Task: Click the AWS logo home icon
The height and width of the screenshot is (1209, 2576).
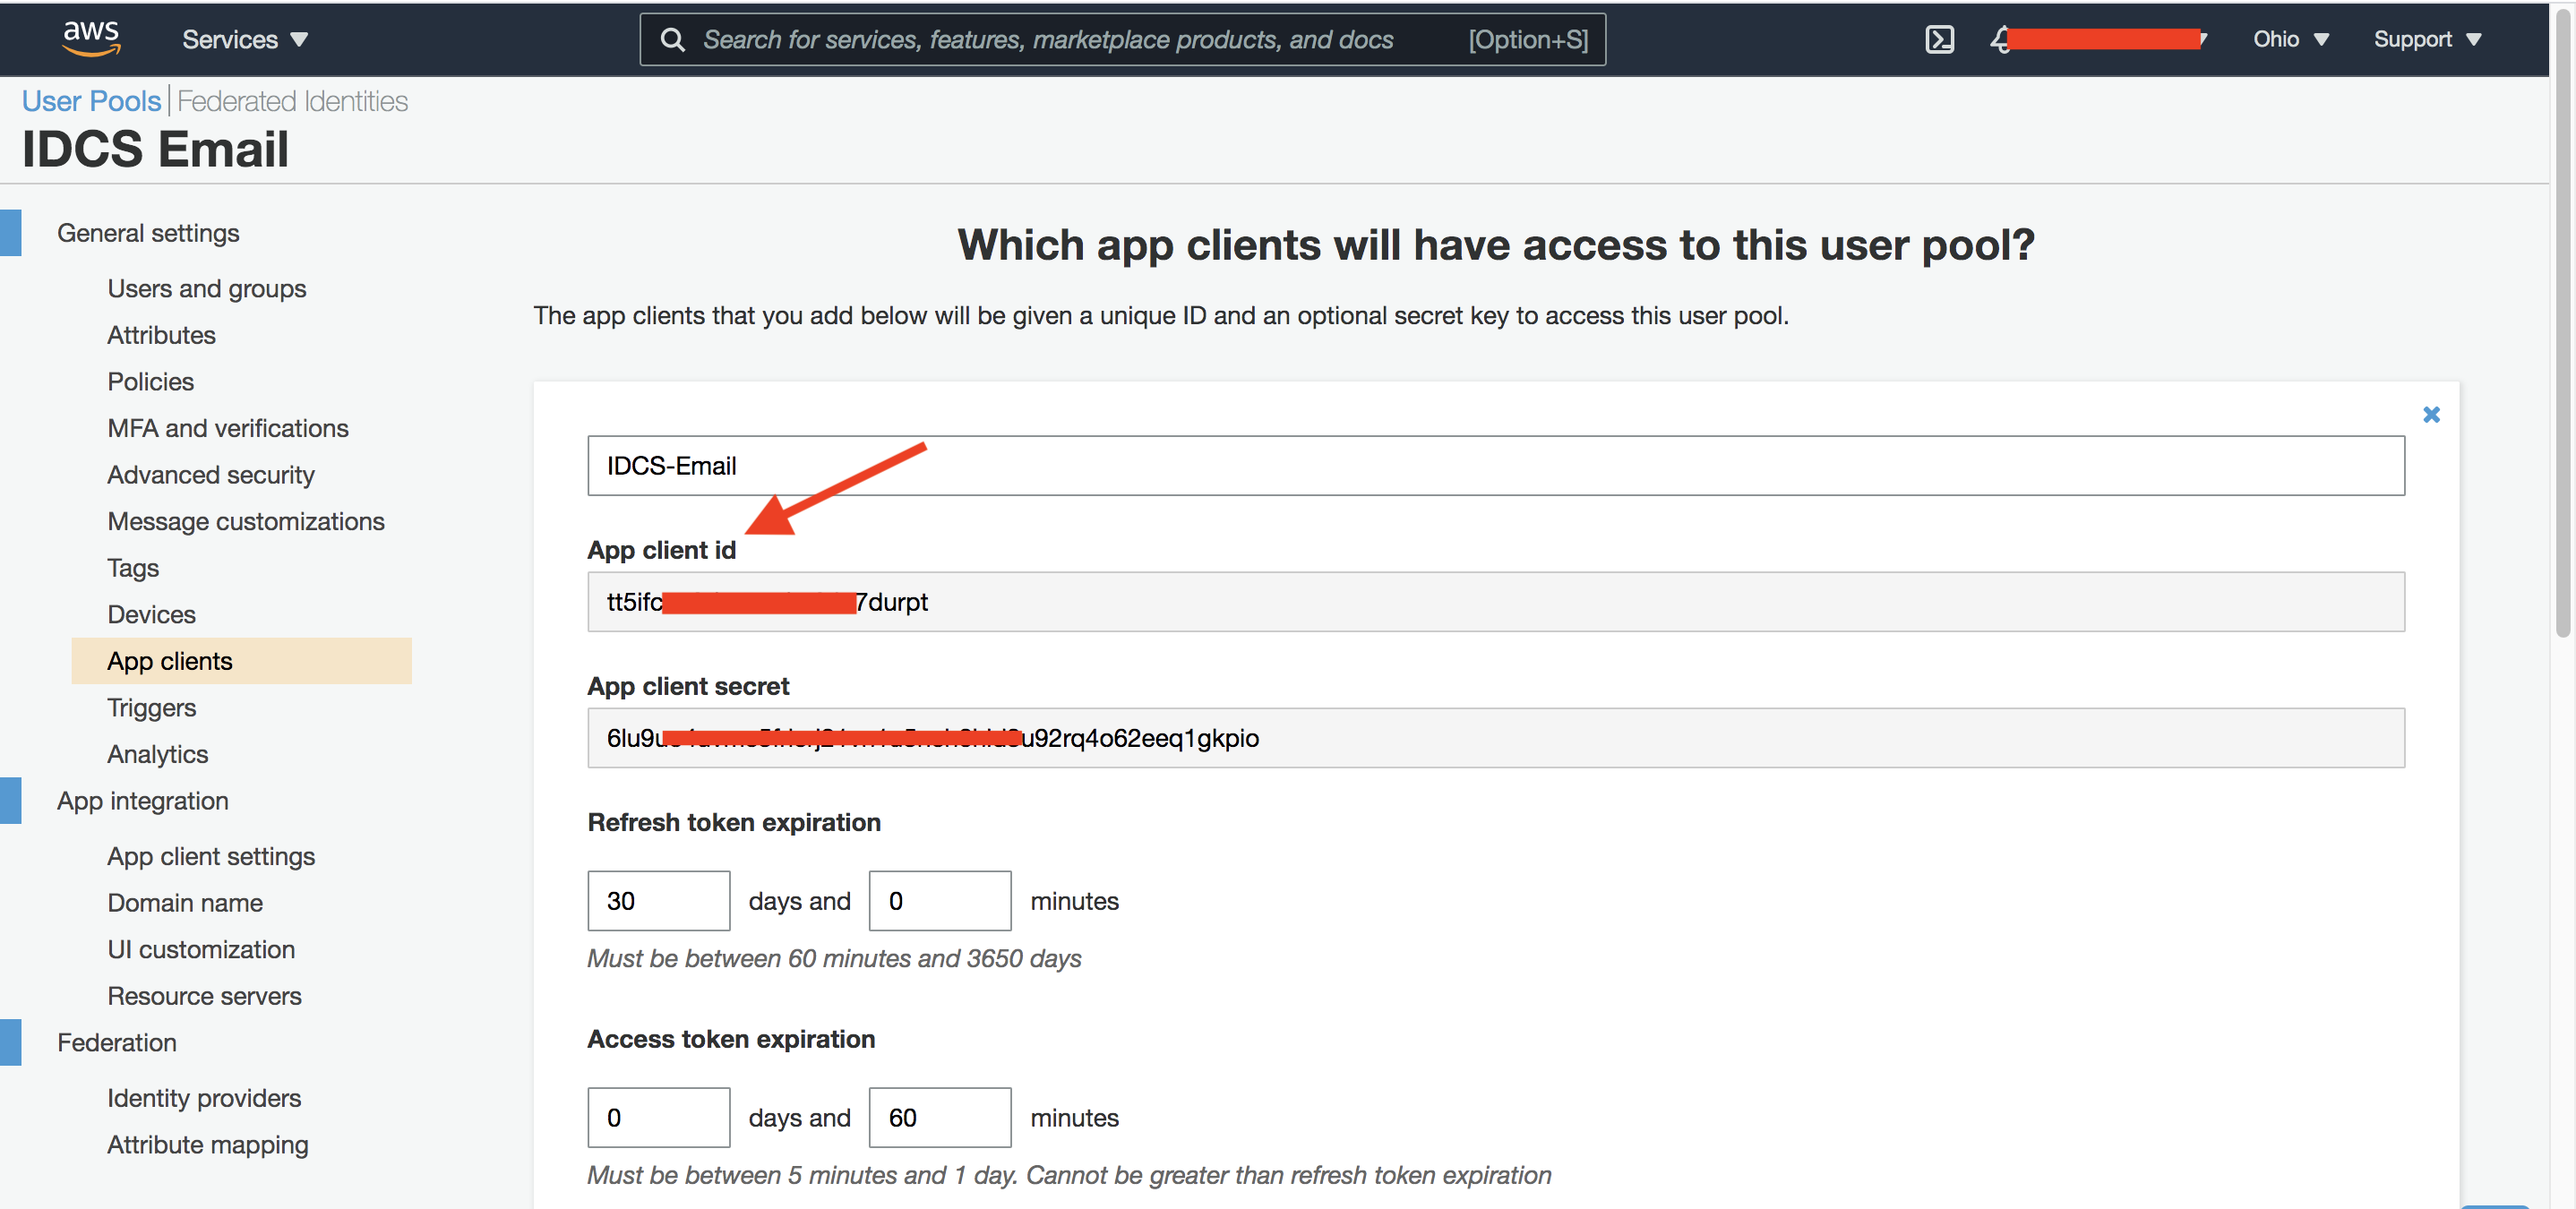Action: tap(91, 38)
